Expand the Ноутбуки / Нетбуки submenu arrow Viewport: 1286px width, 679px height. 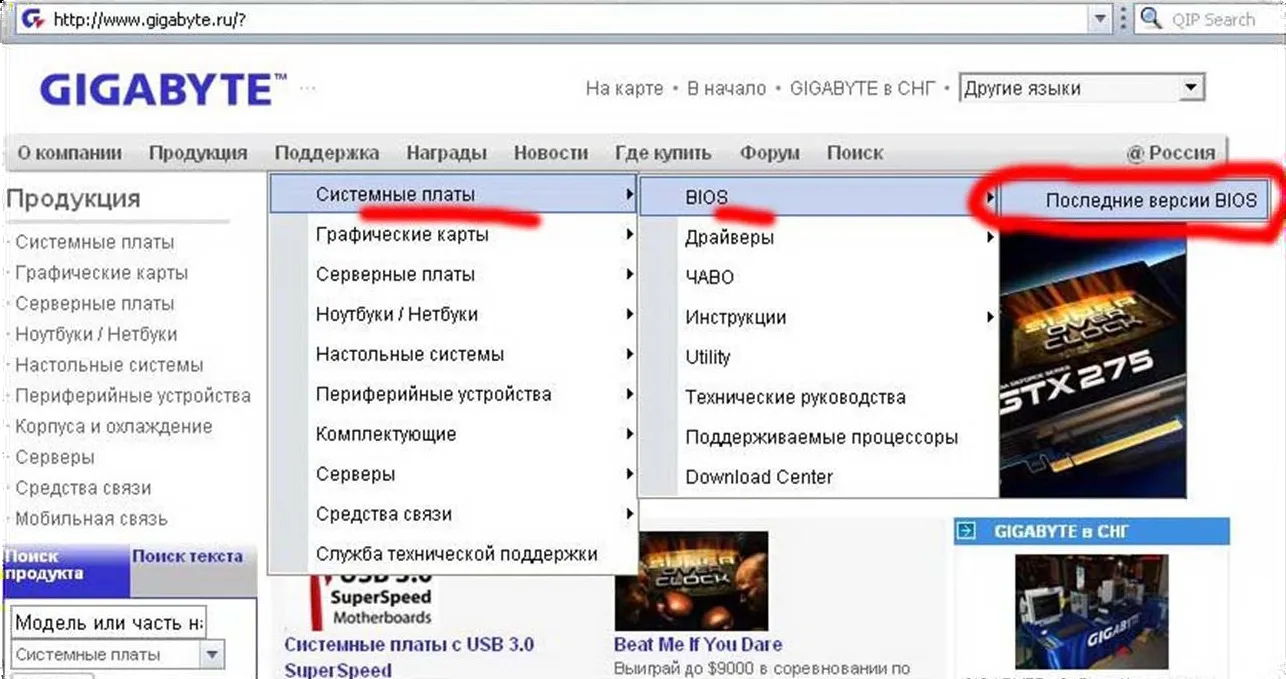[x=629, y=314]
